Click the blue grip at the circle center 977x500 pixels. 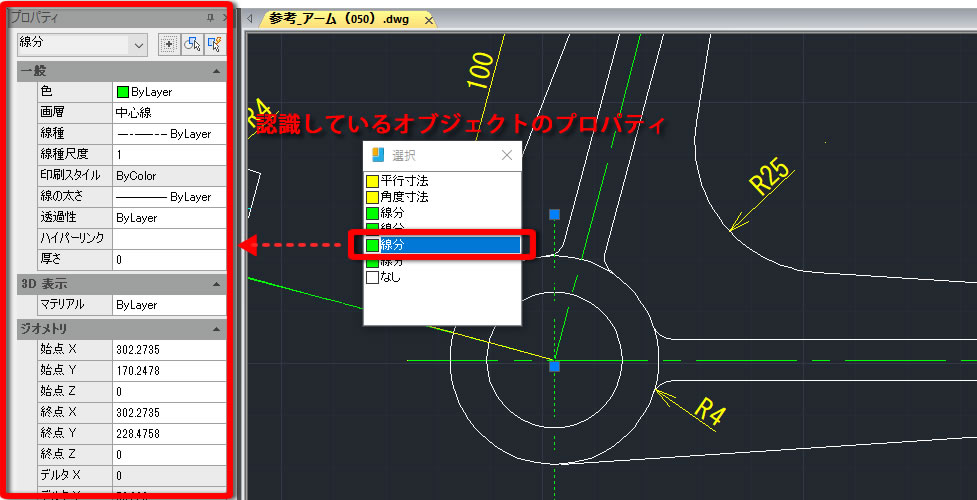555,366
